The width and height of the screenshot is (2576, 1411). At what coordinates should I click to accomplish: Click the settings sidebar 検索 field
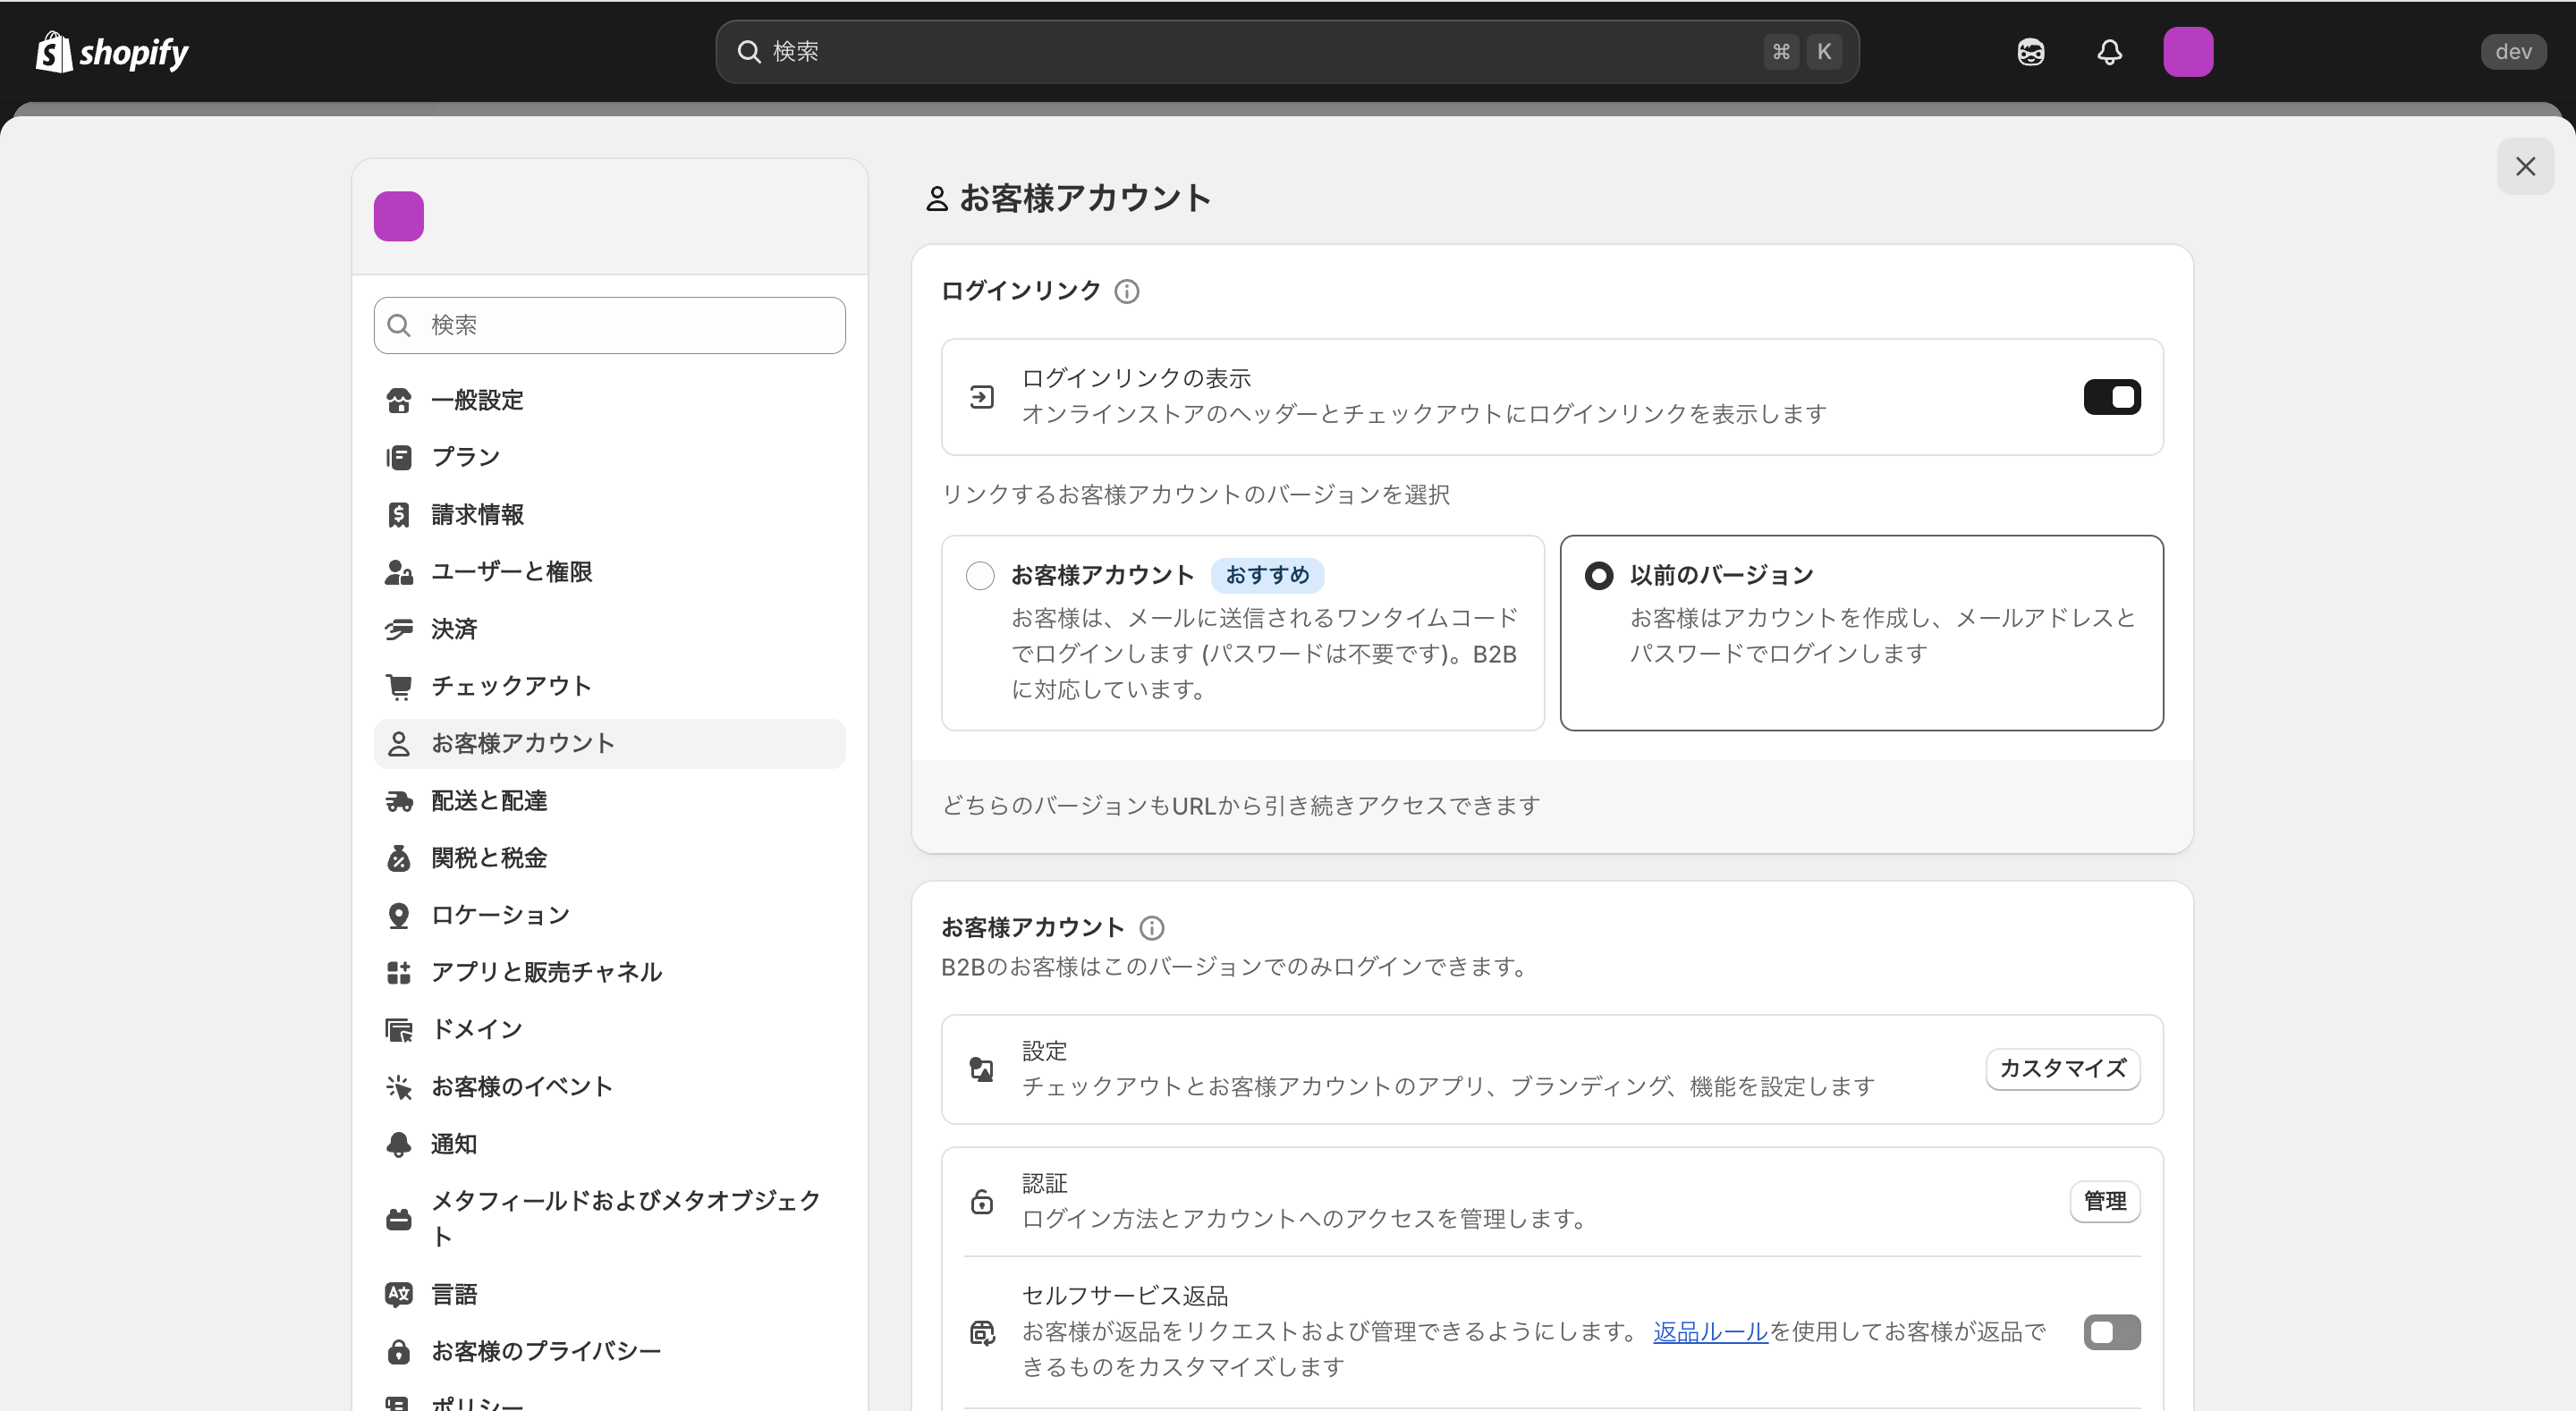tap(609, 325)
